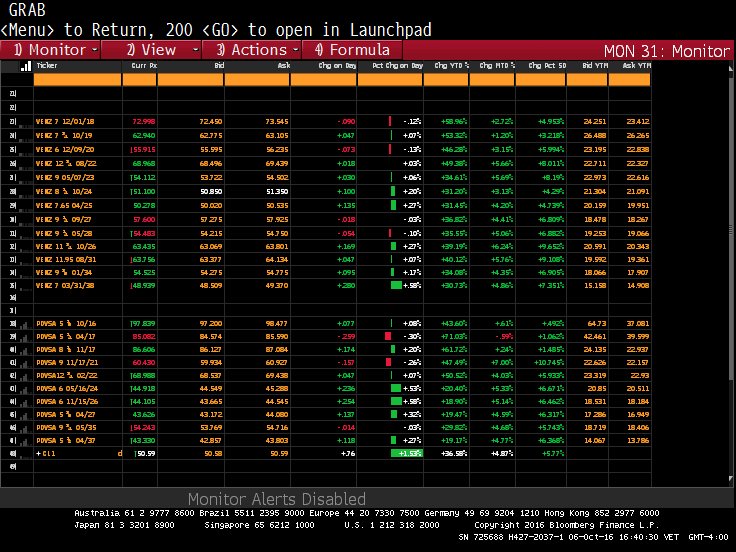This screenshot has width=736, height=552.
Task: Sort by the Chg on Day column header
Action: (x=337, y=66)
